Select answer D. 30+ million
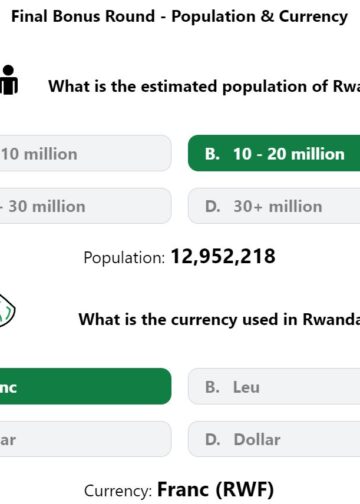The height and width of the screenshot is (504, 360). tap(274, 206)
